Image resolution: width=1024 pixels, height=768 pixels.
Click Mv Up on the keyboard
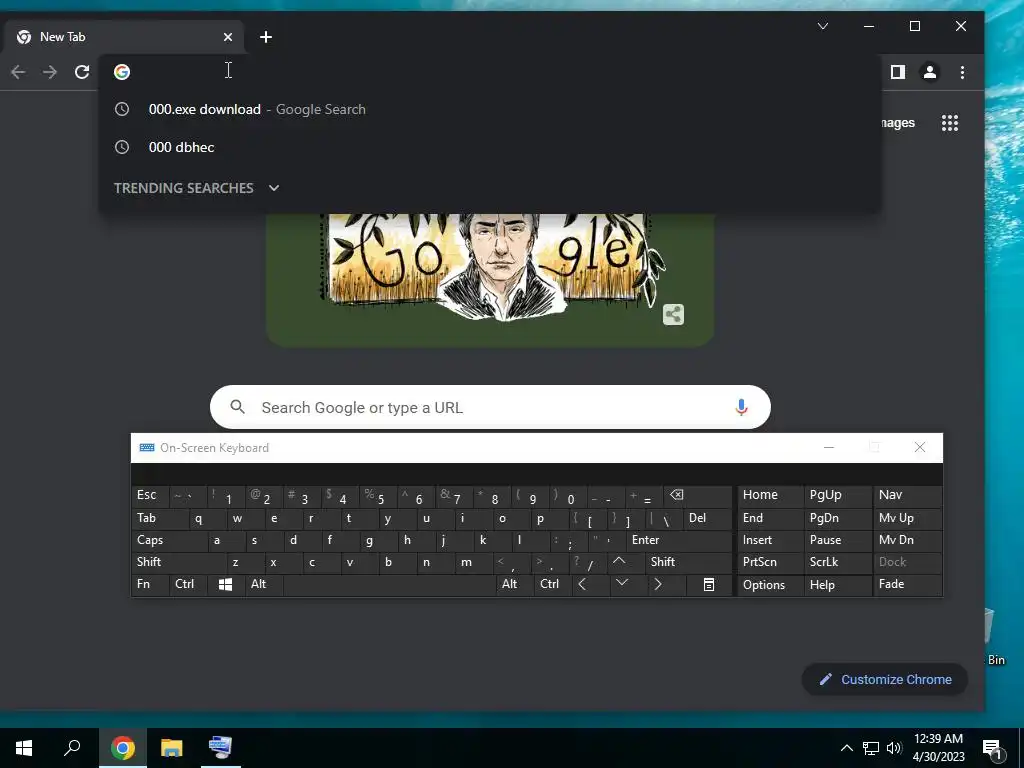(907, 518)
